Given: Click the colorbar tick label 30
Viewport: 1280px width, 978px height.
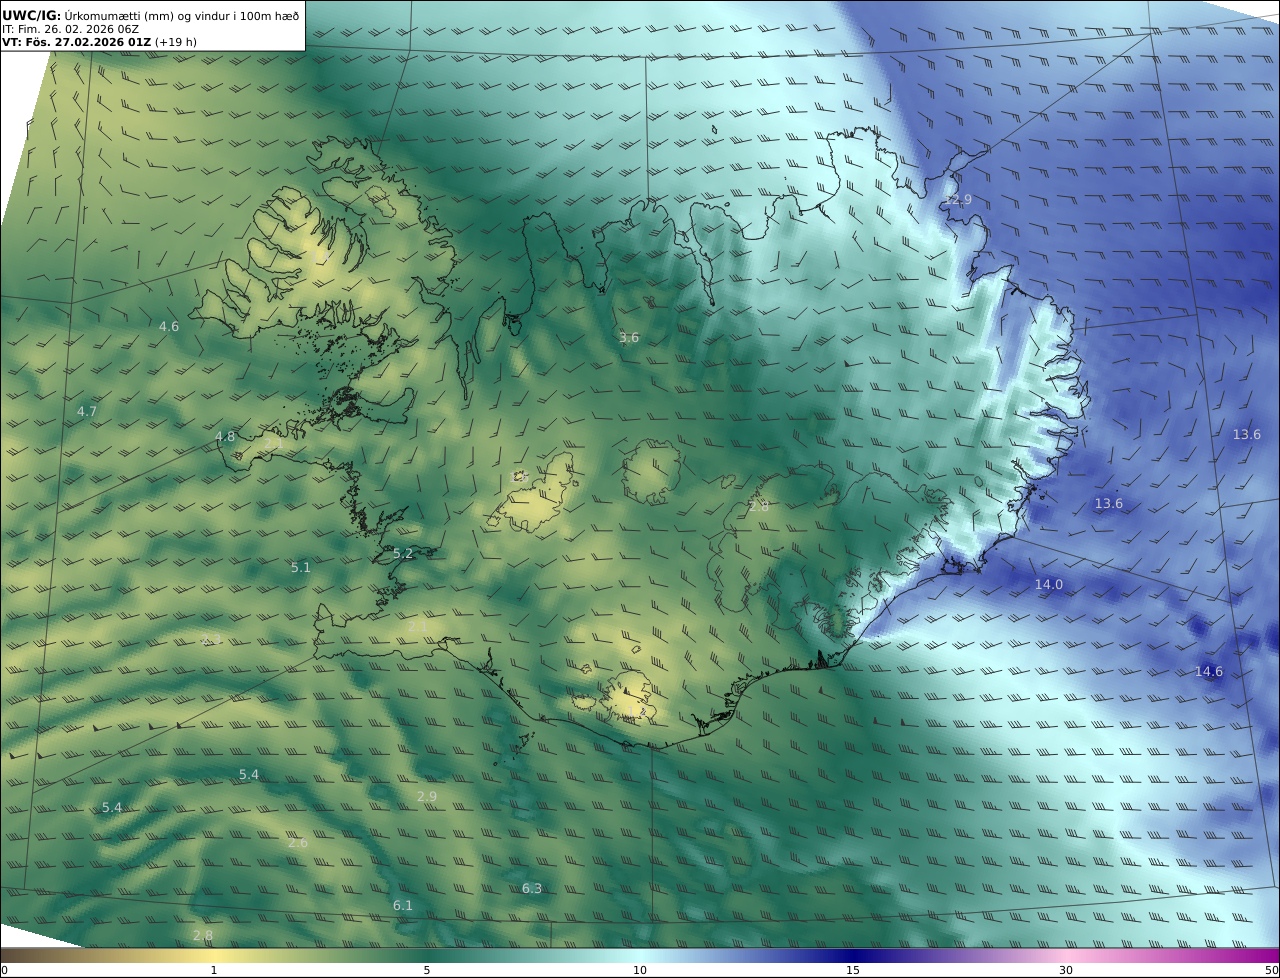Looking at the screenshot, I should point(1066,970).
